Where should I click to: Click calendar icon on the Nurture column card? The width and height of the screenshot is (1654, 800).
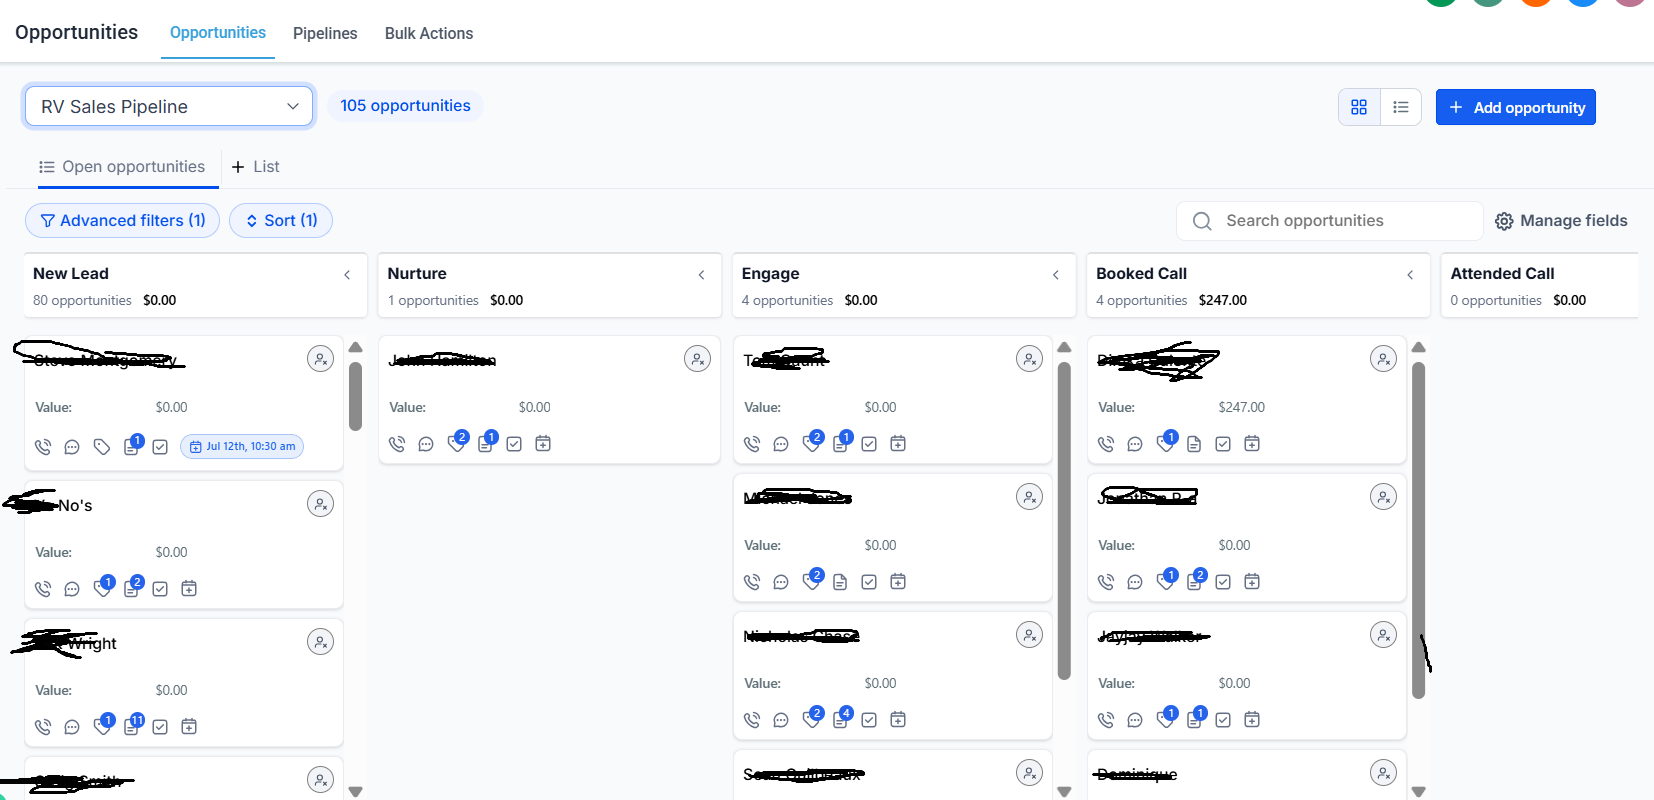[x=543, y=443]
